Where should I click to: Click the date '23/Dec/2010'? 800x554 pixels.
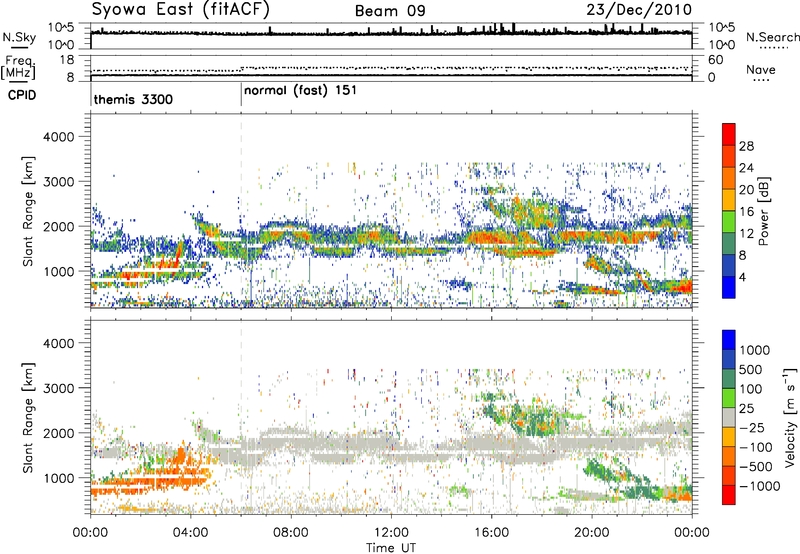pyautogui.click(x=639, y=10)
